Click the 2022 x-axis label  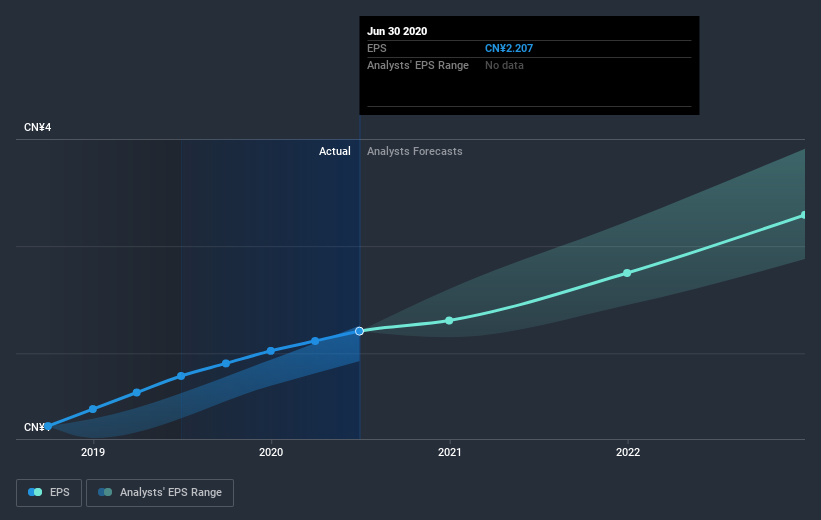(628, 452)
